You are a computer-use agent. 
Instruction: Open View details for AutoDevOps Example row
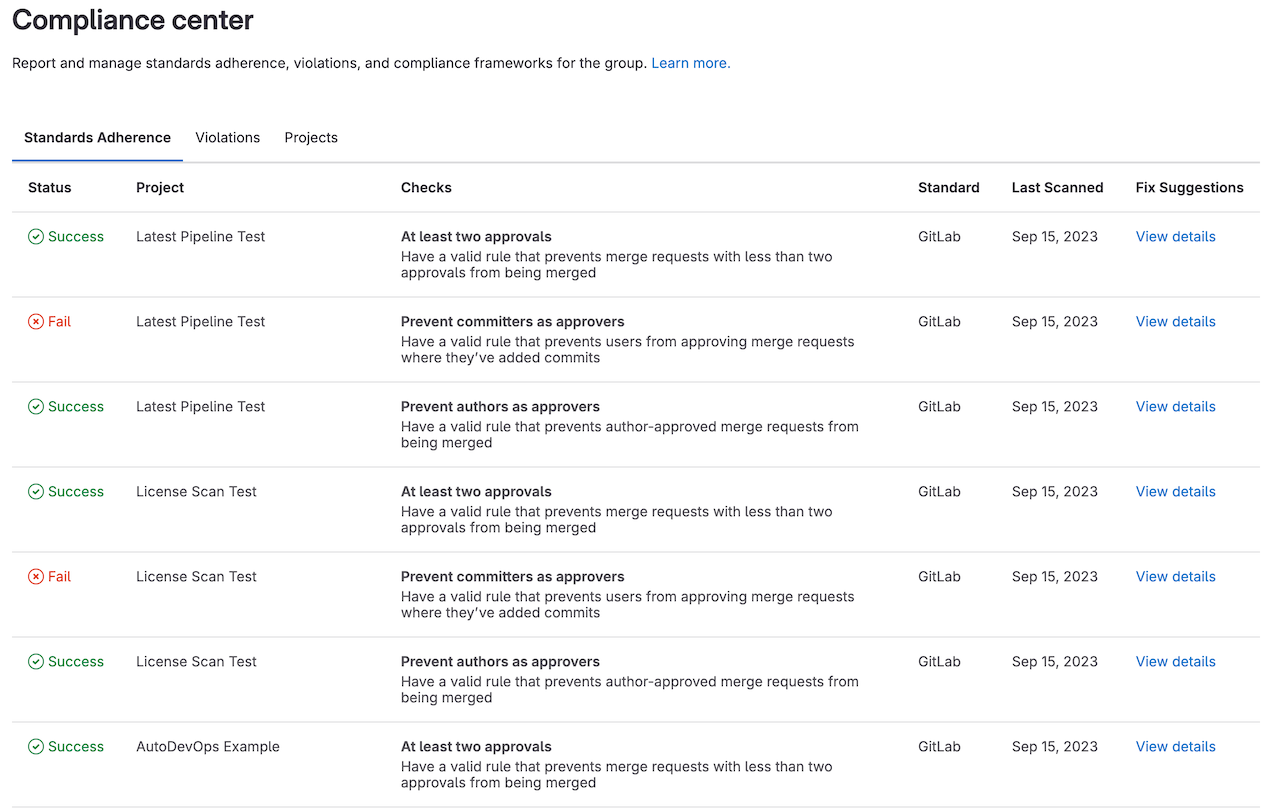pos(1175,747)
